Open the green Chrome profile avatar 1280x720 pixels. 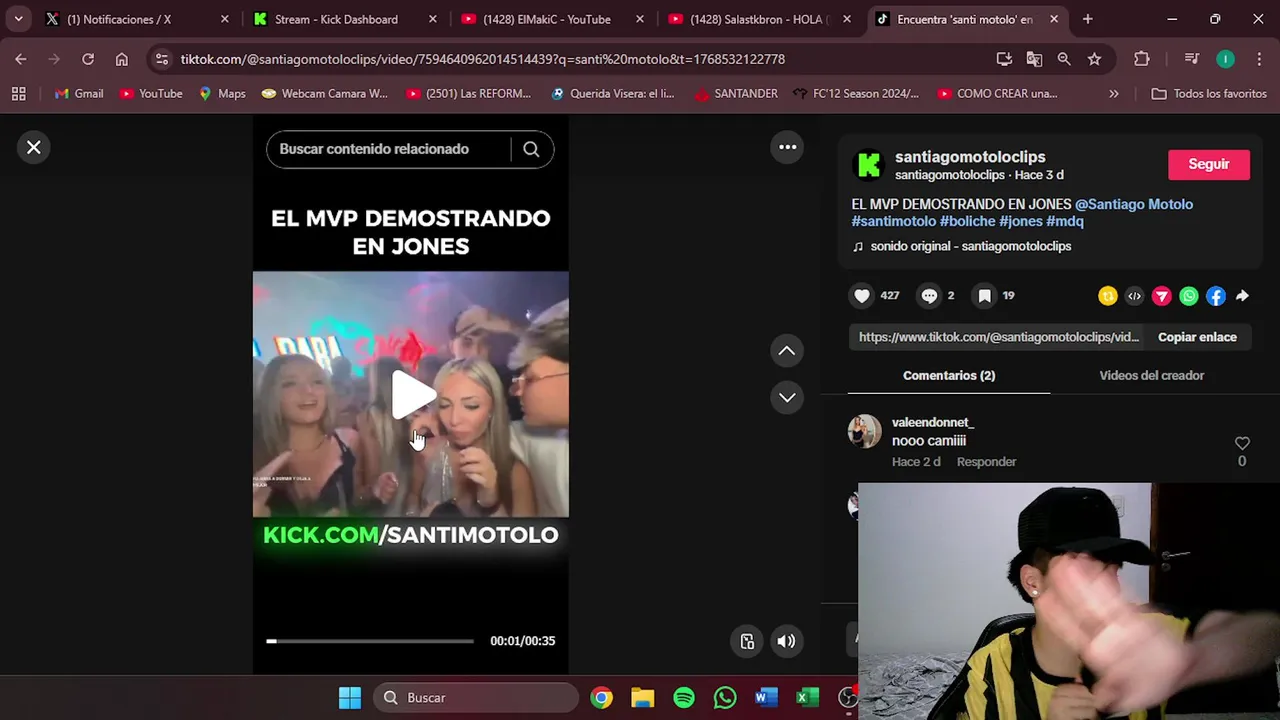1225,59
